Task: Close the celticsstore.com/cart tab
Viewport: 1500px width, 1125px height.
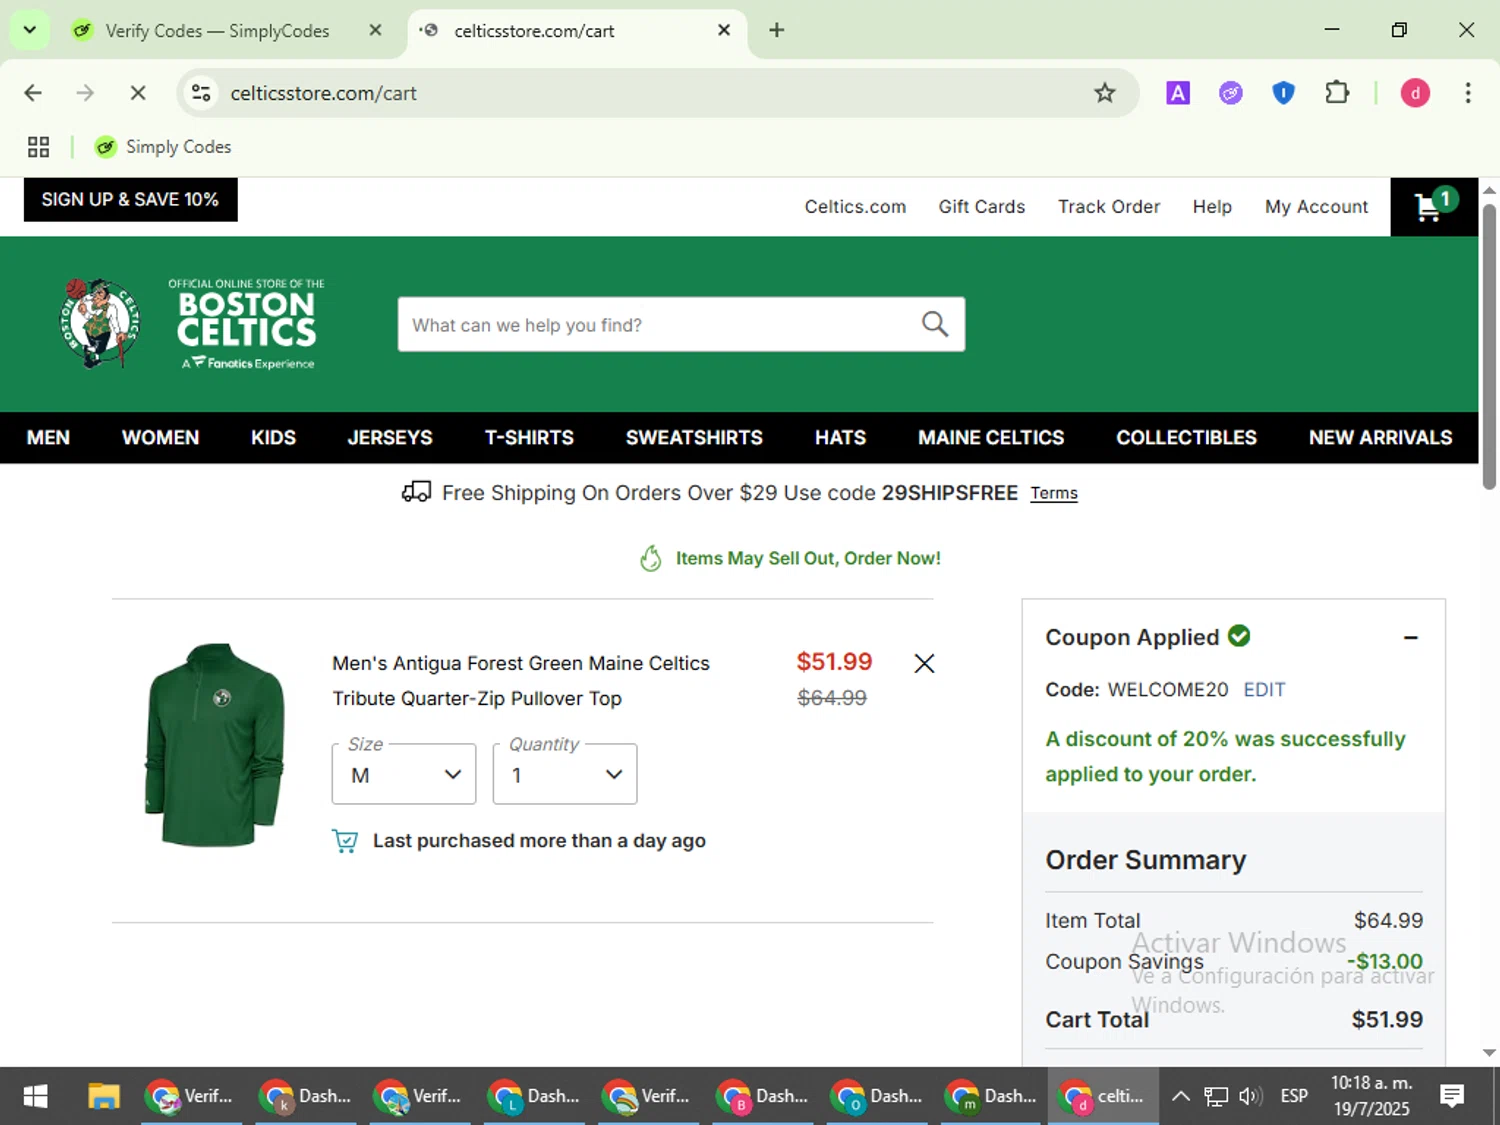Action: tap(724, 30)
